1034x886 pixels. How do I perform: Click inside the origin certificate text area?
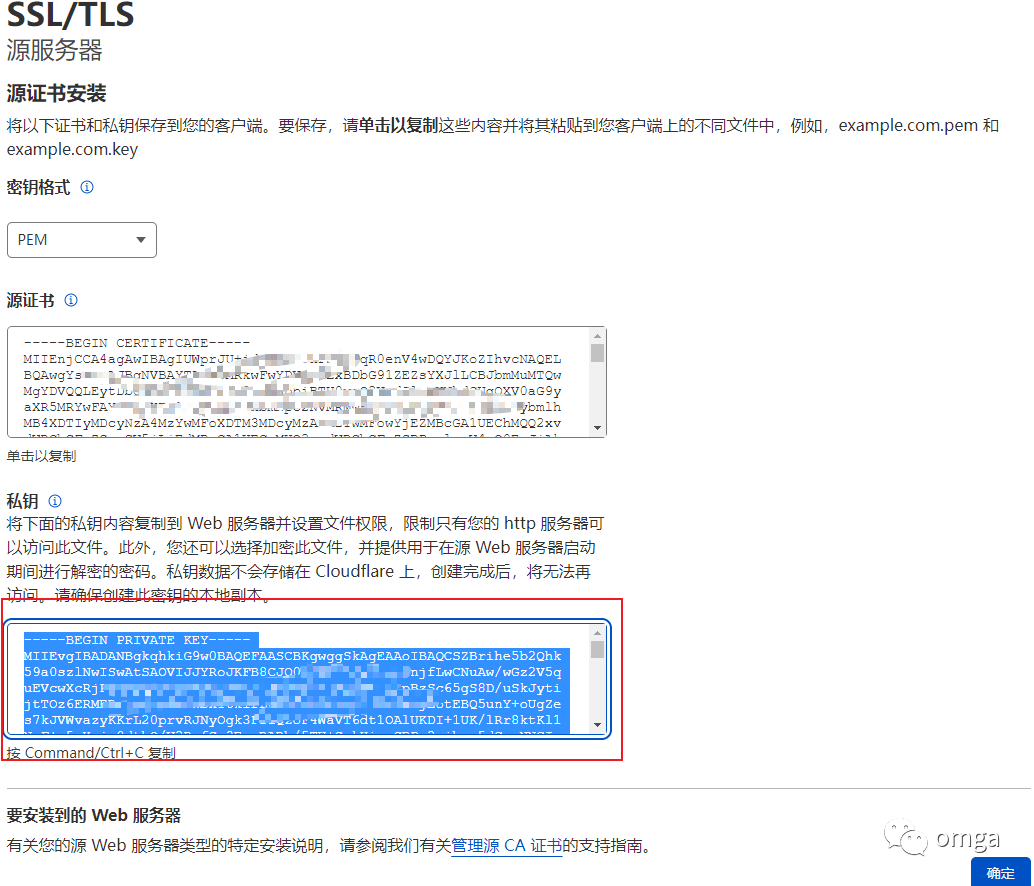(x=300, y=385)
